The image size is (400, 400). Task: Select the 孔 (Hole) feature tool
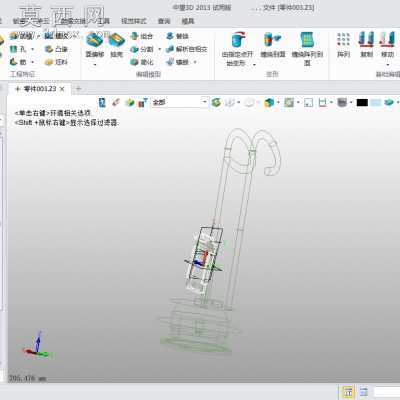click(x=18, y=49)
